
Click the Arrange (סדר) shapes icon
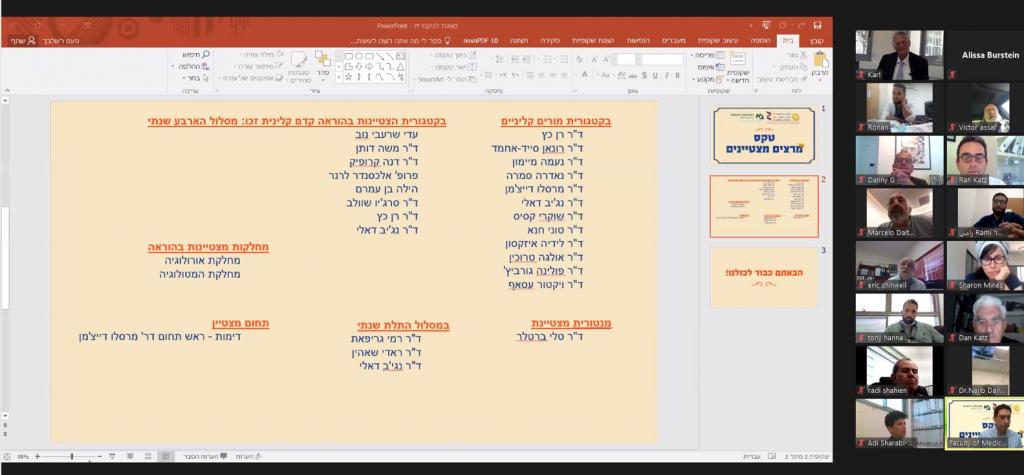tap(323, 65)
